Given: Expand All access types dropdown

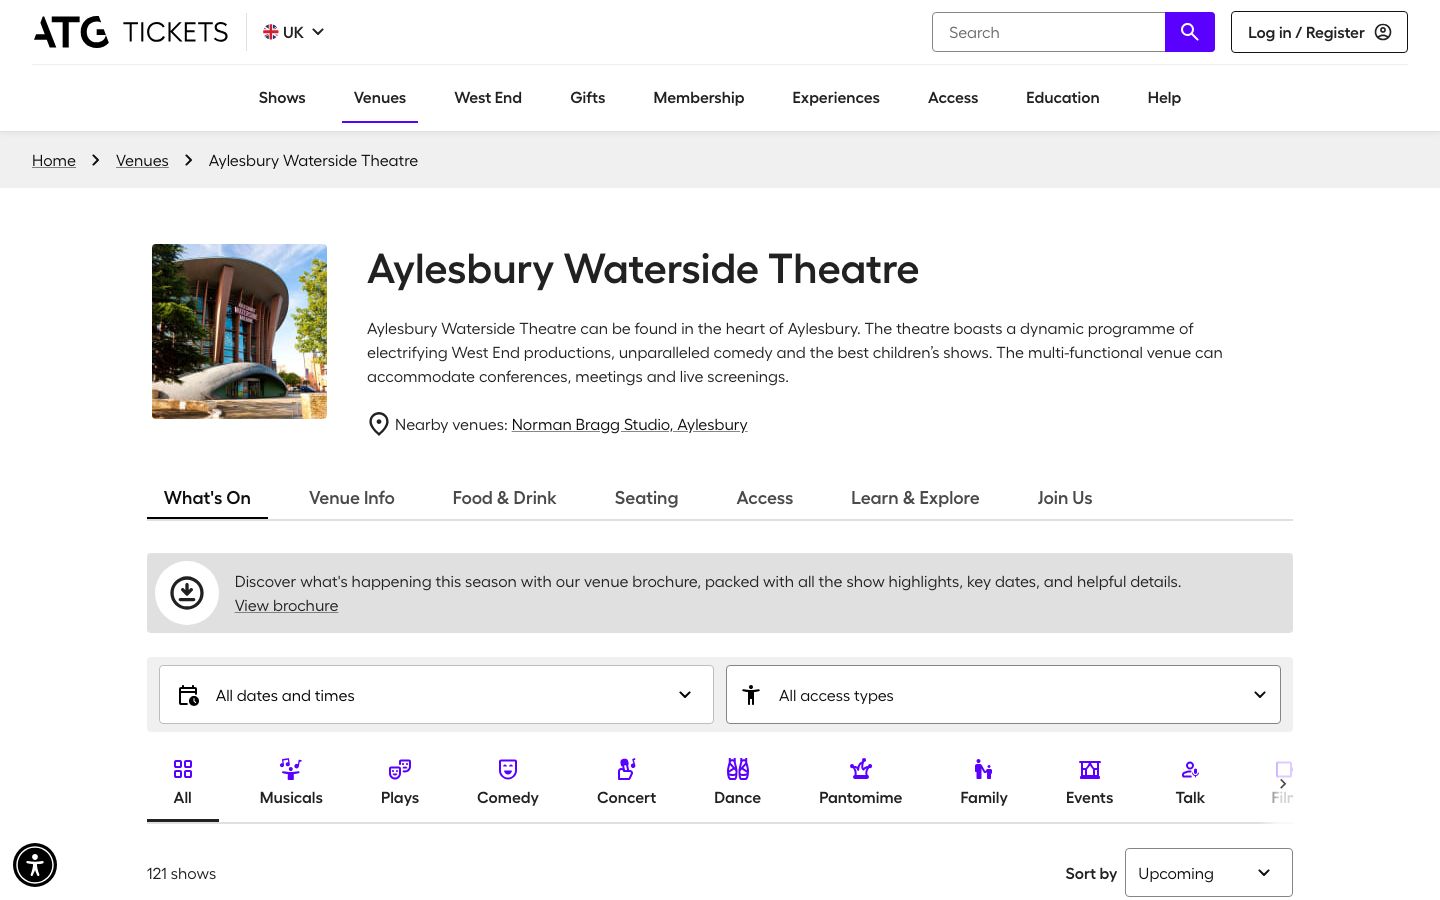Looking at the screenshot, I should click(1003, 695).
